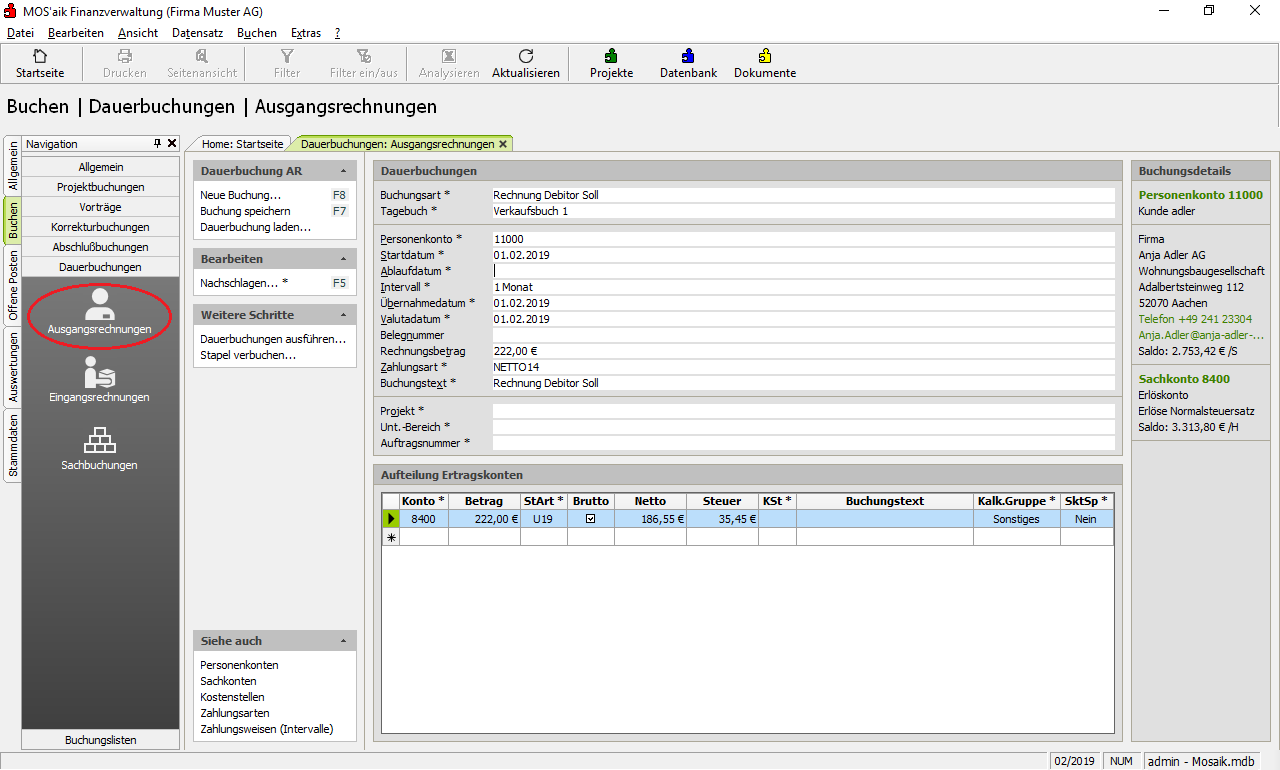The width and height of the screenshot is (1280, 770).
Task: Open Projekte from the toolbar
Action: pyautogui.click(x=611, y=57)
